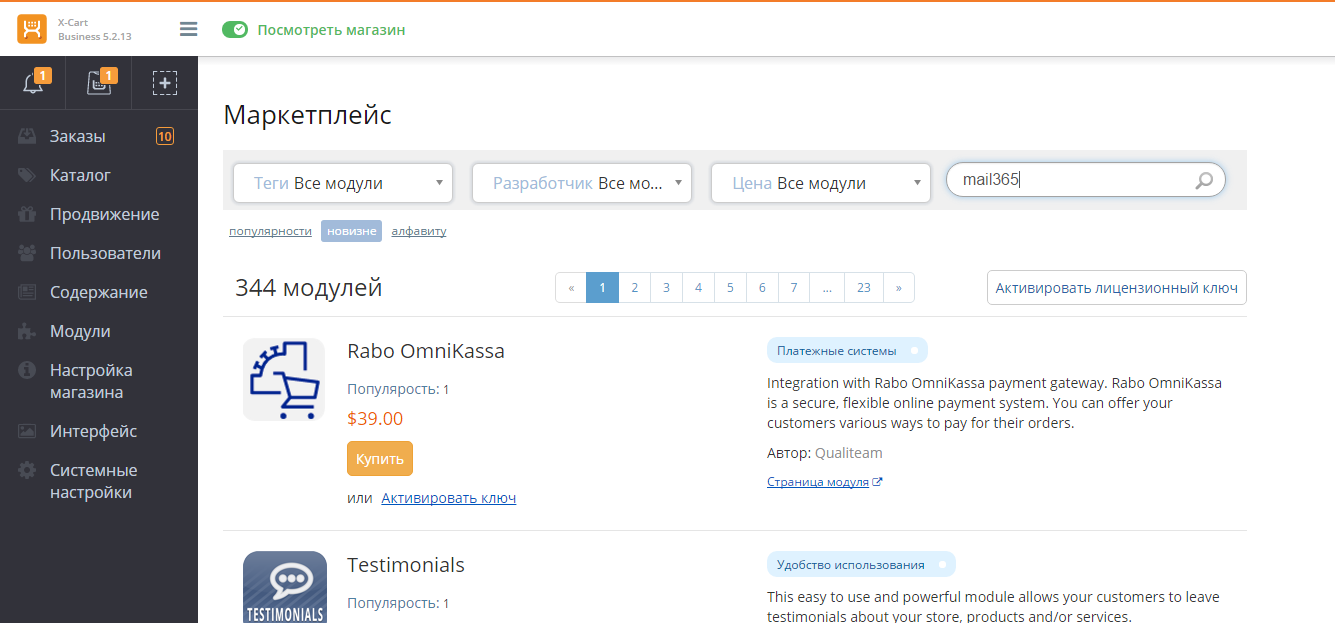This screenshot has width=1335, height=623.
Task: Expand the Цена filter dropdown
Action: (821, 183)
